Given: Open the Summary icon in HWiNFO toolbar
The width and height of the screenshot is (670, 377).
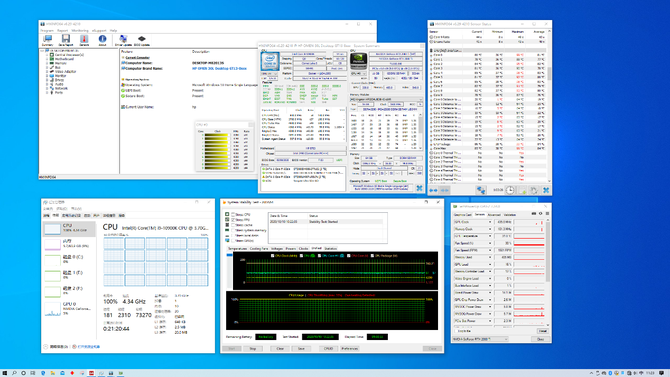Looking at the screenshot, I should [47, 40].
